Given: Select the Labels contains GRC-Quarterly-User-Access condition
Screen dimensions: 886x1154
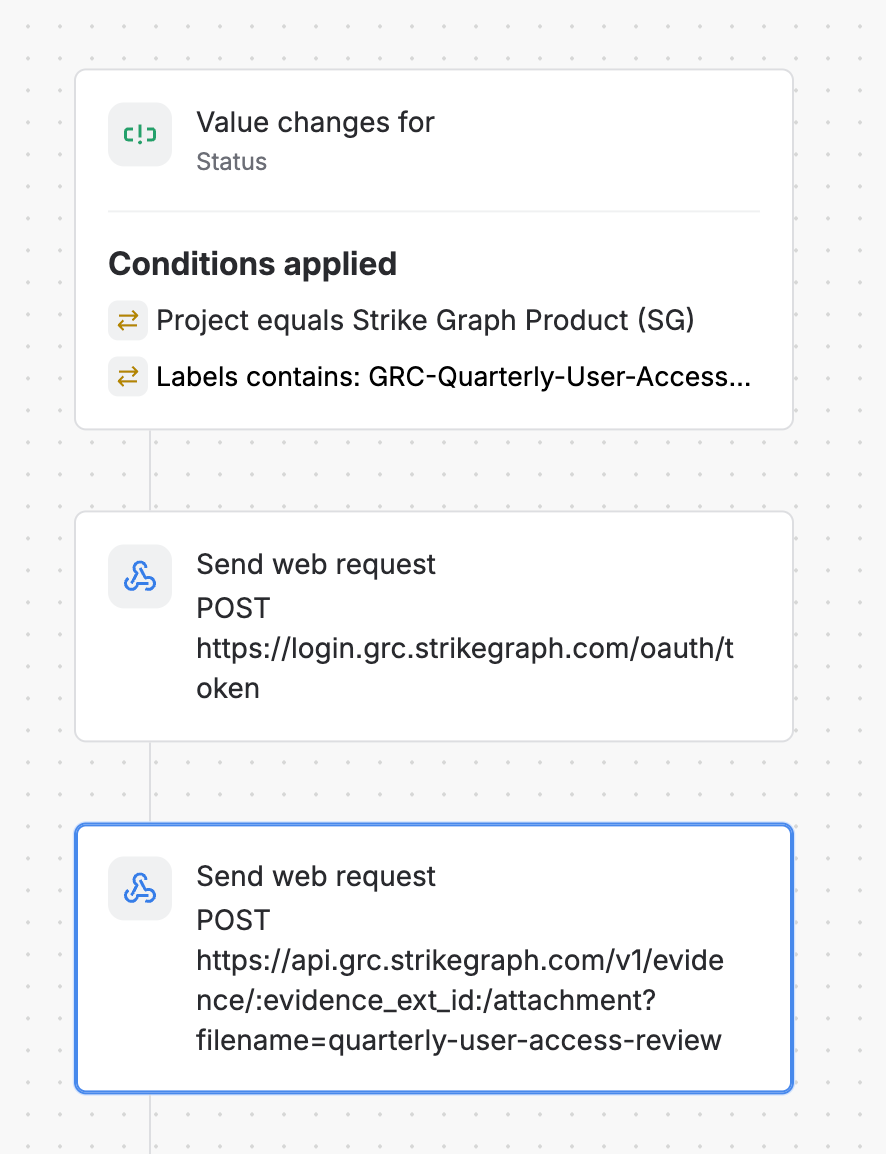Looking at the screenshot, I should point(430,377).
